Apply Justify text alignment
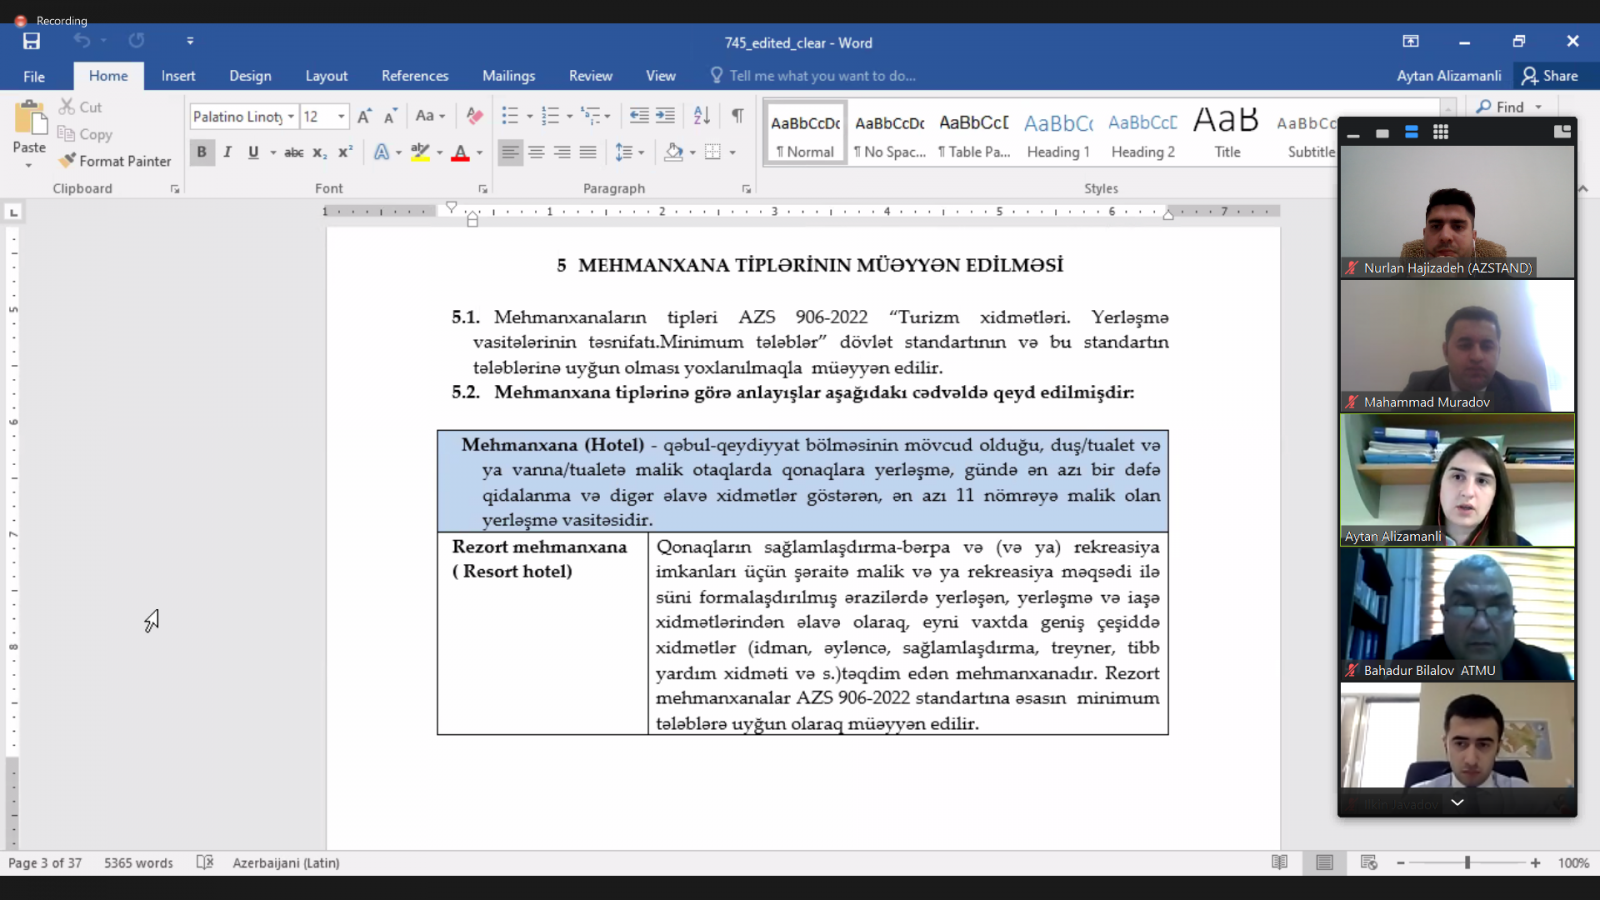This screenshot has height=900, width=1600. (588, 152)
